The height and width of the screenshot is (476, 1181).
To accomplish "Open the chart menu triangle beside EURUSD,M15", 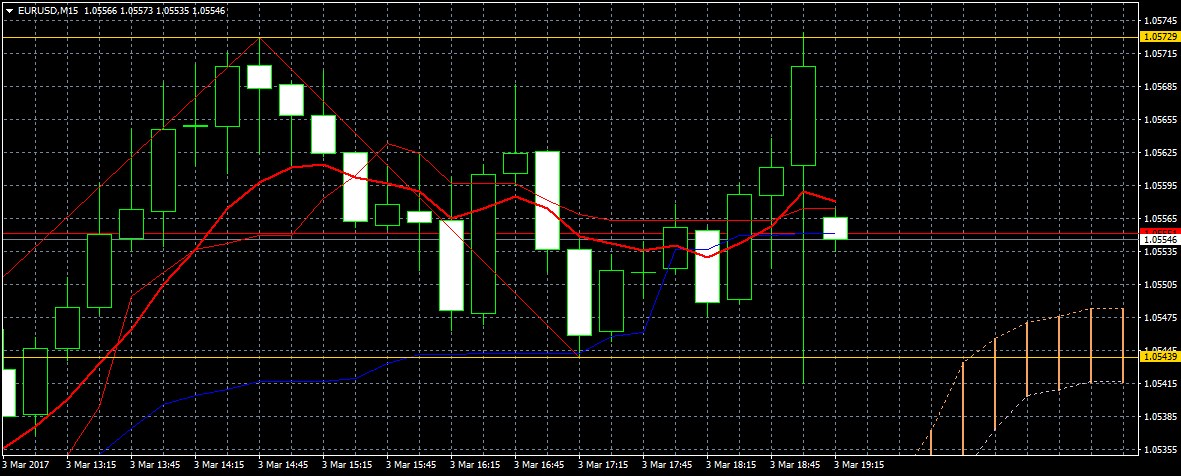I will coord(9,11).
